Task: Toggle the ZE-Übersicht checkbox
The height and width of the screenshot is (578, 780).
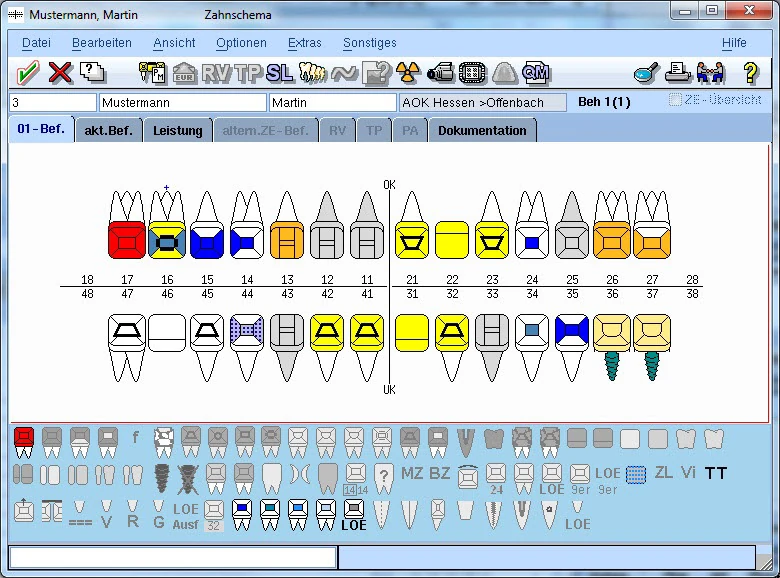Action: (x=675, y=99)
